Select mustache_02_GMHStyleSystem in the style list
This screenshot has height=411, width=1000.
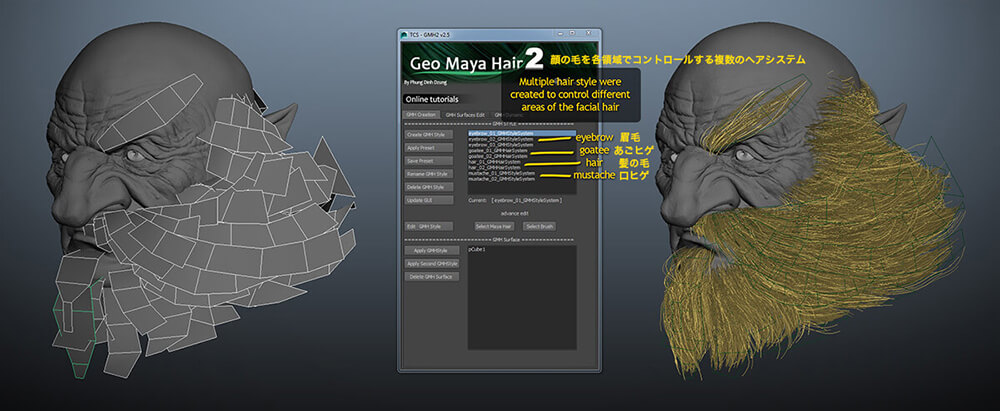coord(522,179)
